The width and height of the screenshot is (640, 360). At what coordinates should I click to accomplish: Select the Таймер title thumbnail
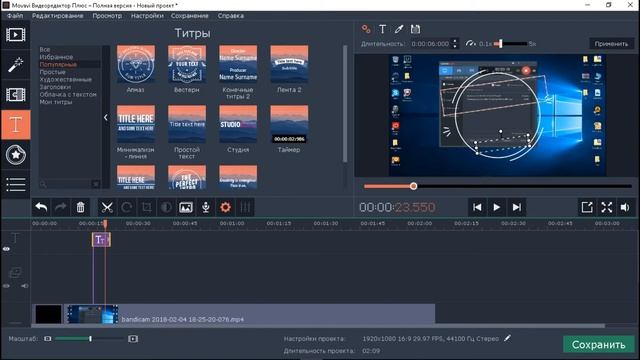point(289,124)
